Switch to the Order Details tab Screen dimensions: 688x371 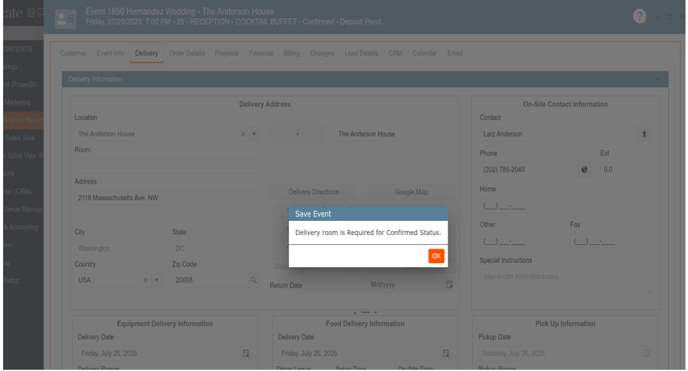187,53
